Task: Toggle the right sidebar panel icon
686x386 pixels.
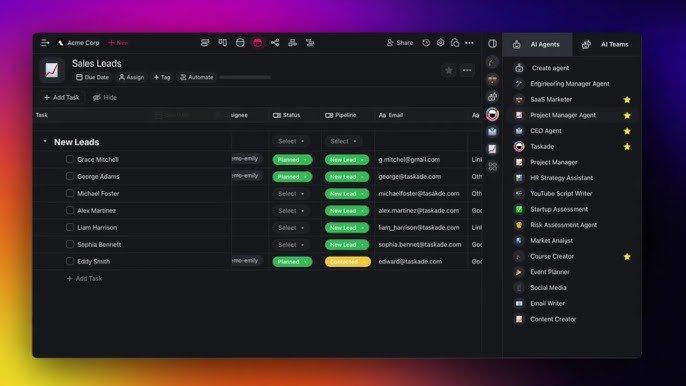Action: 492,43
